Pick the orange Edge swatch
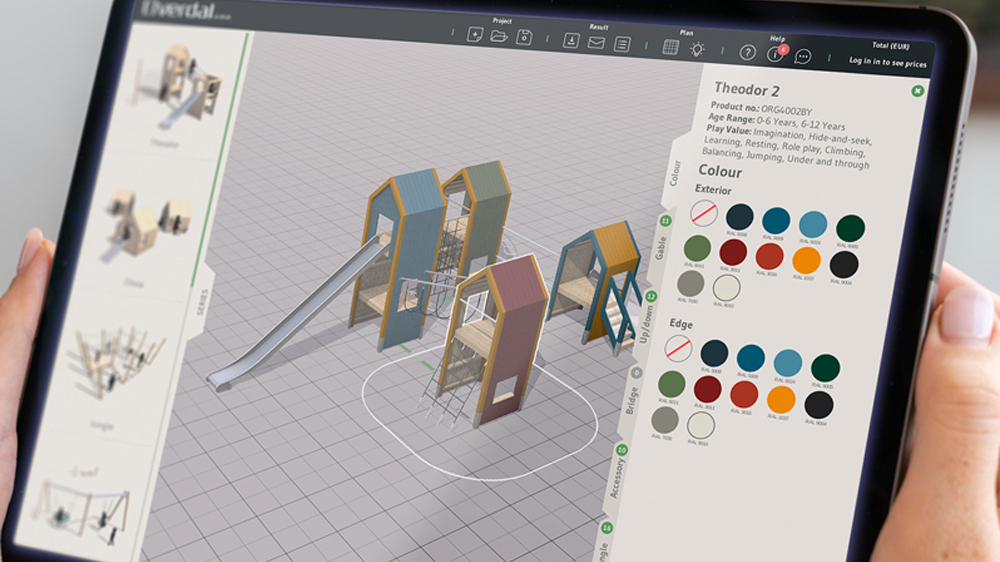Viewport: 1000px width, 562px height. coord(781,399)
